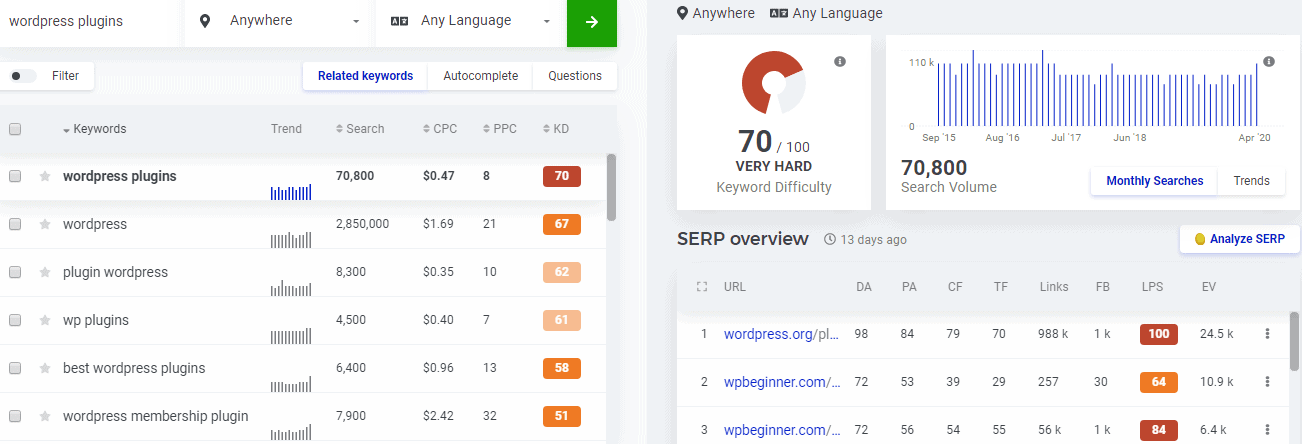Open the Anywhere location dropdown

tap(280, 21)
